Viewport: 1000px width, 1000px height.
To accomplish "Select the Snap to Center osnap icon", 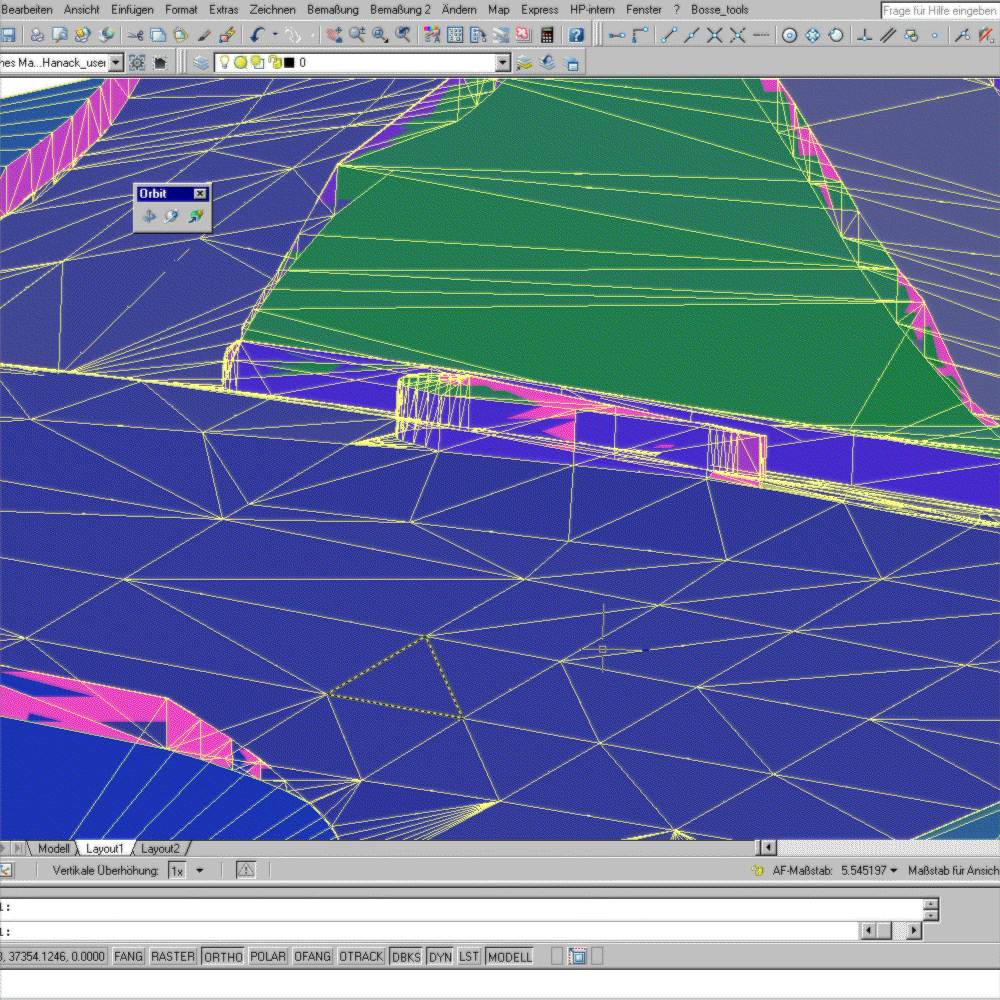I will point(789,35).
